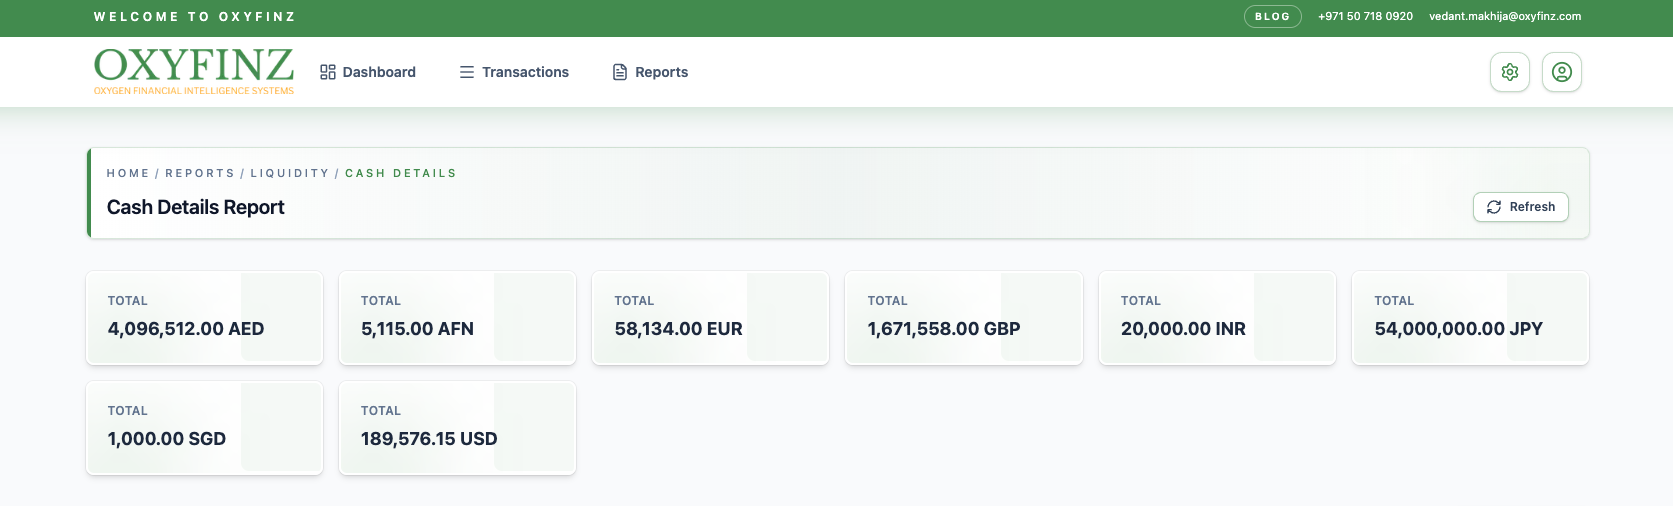Screen dimensions: 1673x506
Task: Click the Dashboard grid icon
Action: 328,72
